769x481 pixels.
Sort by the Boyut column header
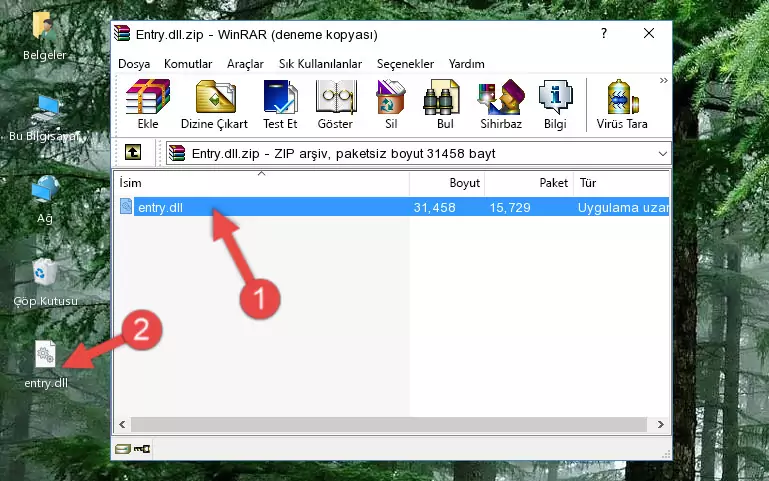(x=447, y=182)
